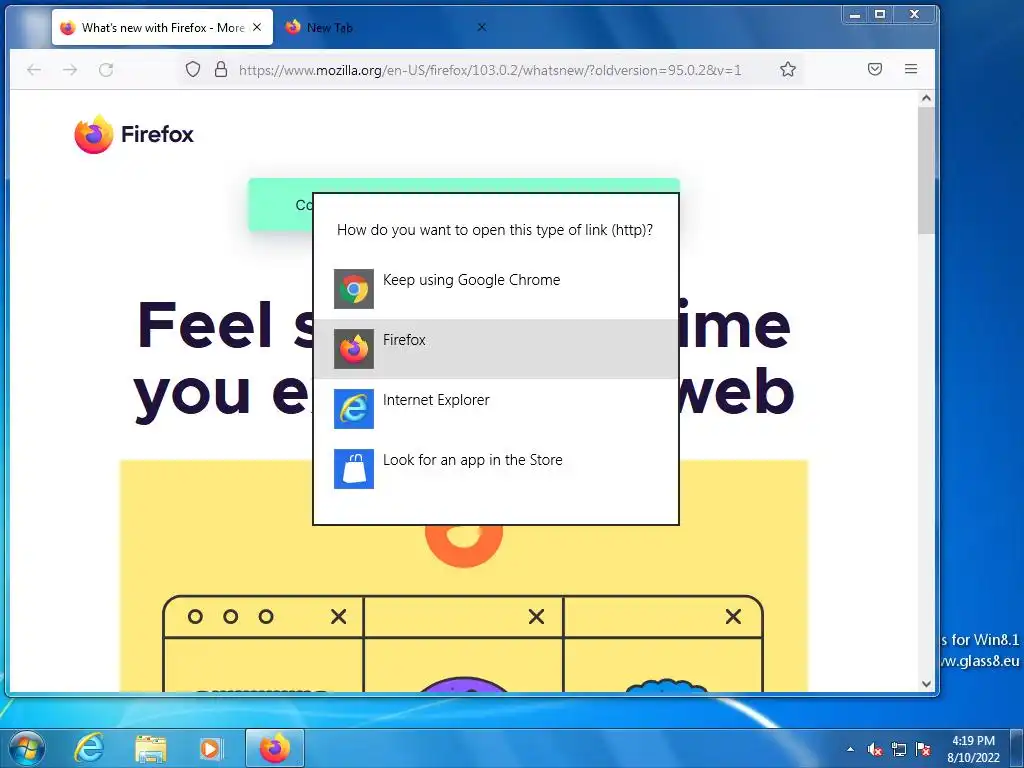
Task: Open the Firefox hamburger application menu
Action: click(x=911, y=69)
